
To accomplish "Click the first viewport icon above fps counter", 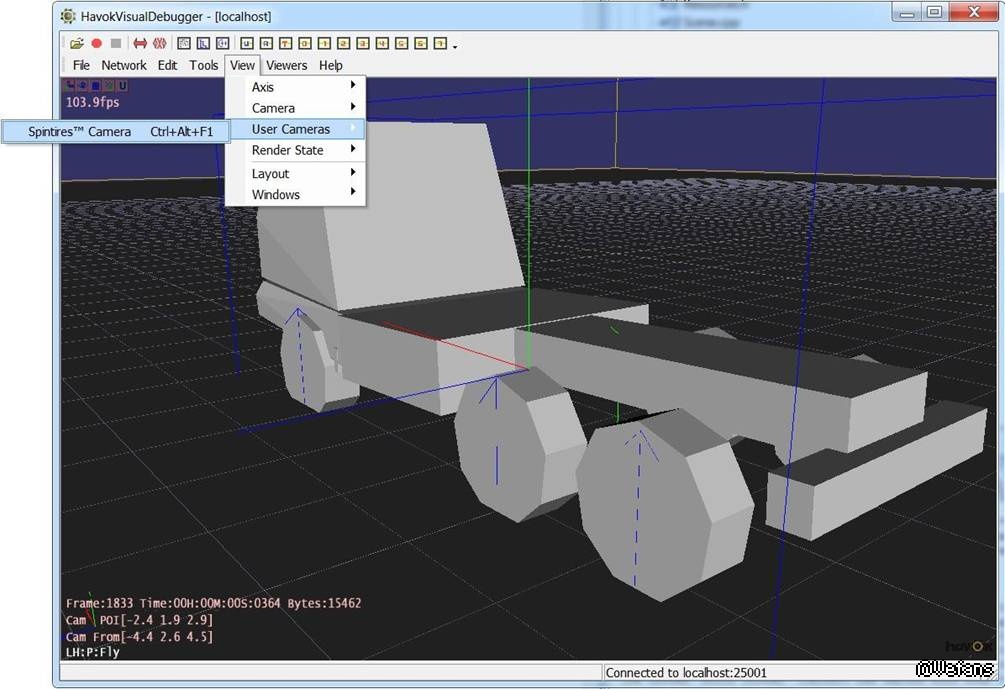I will tap(71, 86).
